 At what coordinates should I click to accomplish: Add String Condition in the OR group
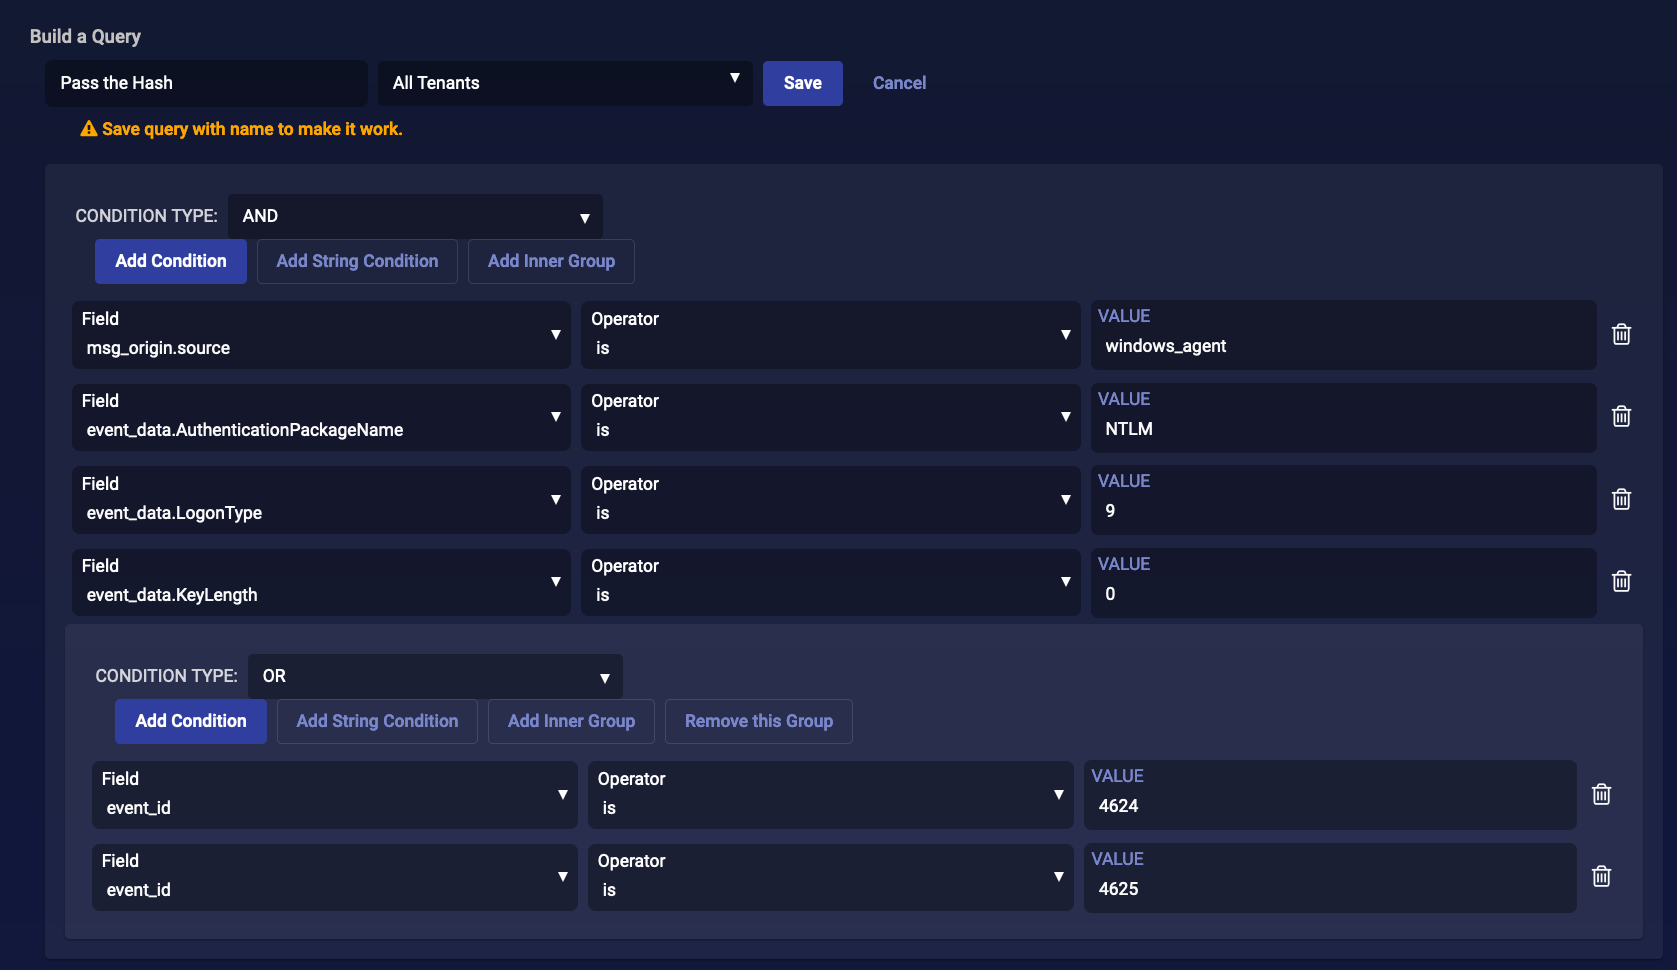coord(377,721)
